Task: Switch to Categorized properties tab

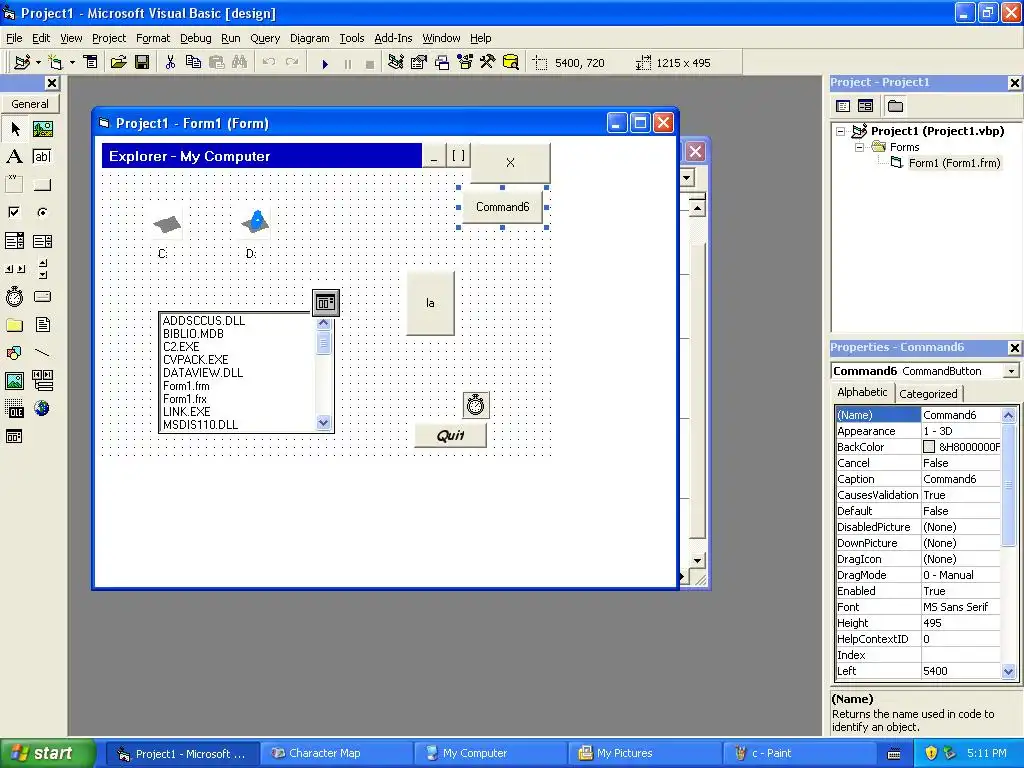Action: click(x=928, y=394)
